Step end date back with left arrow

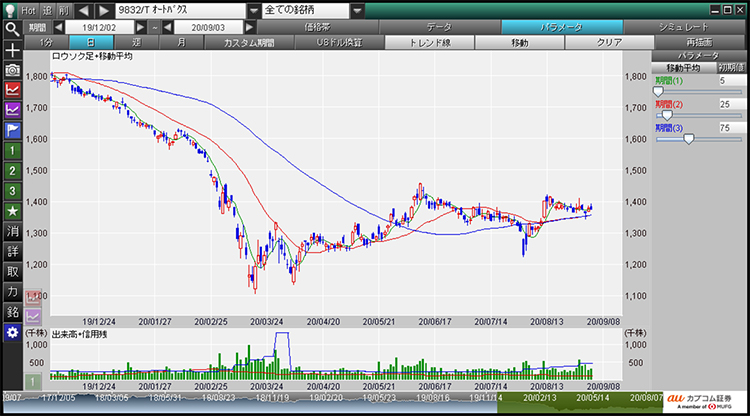tap(167, 27)
